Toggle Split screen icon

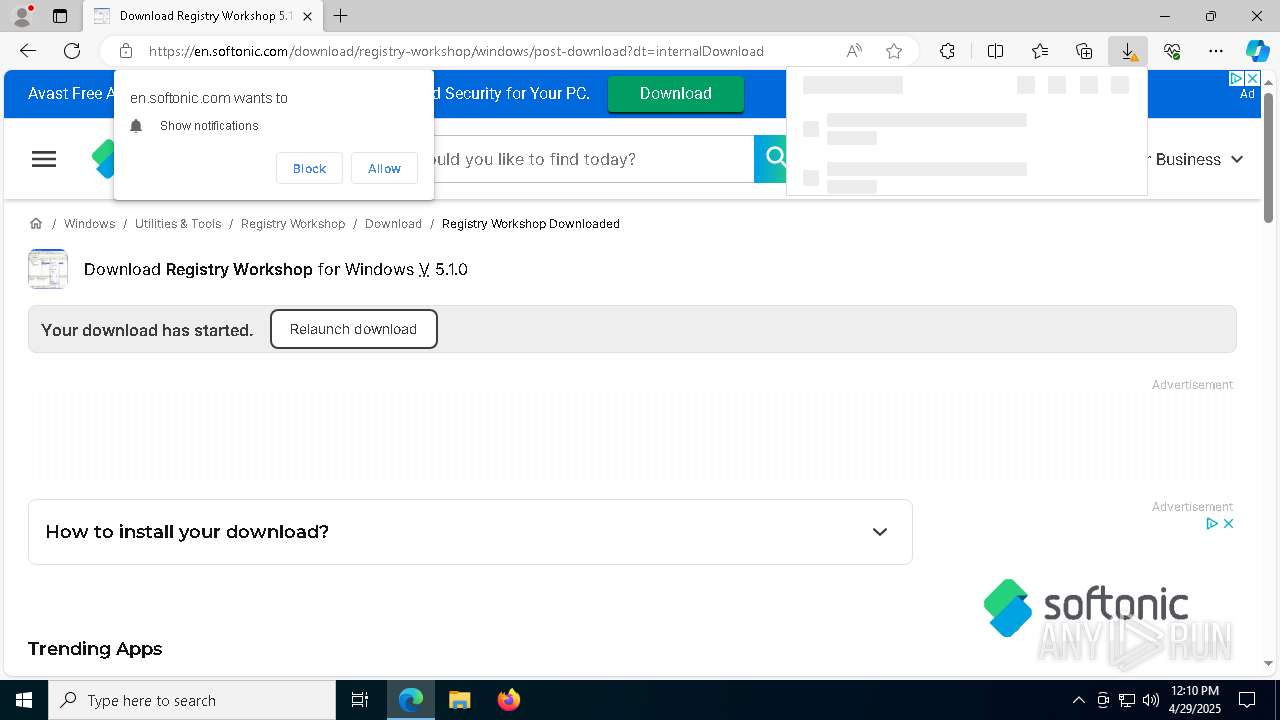[x=995, y=51]
